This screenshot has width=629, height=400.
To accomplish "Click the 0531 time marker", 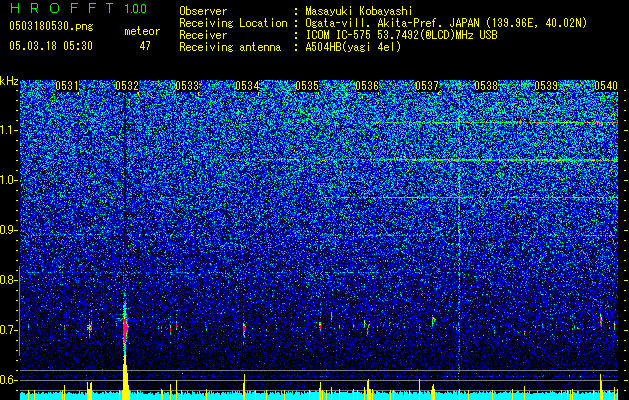I will [67, 86].
